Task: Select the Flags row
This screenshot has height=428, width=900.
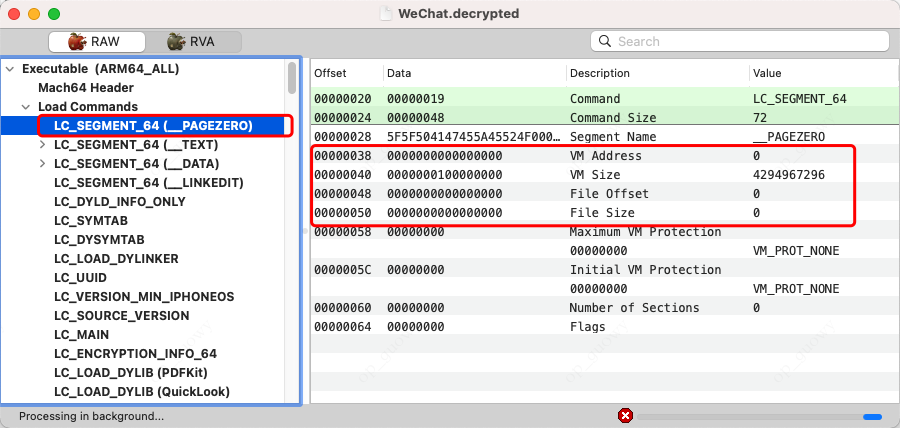Action: (606, 326)
